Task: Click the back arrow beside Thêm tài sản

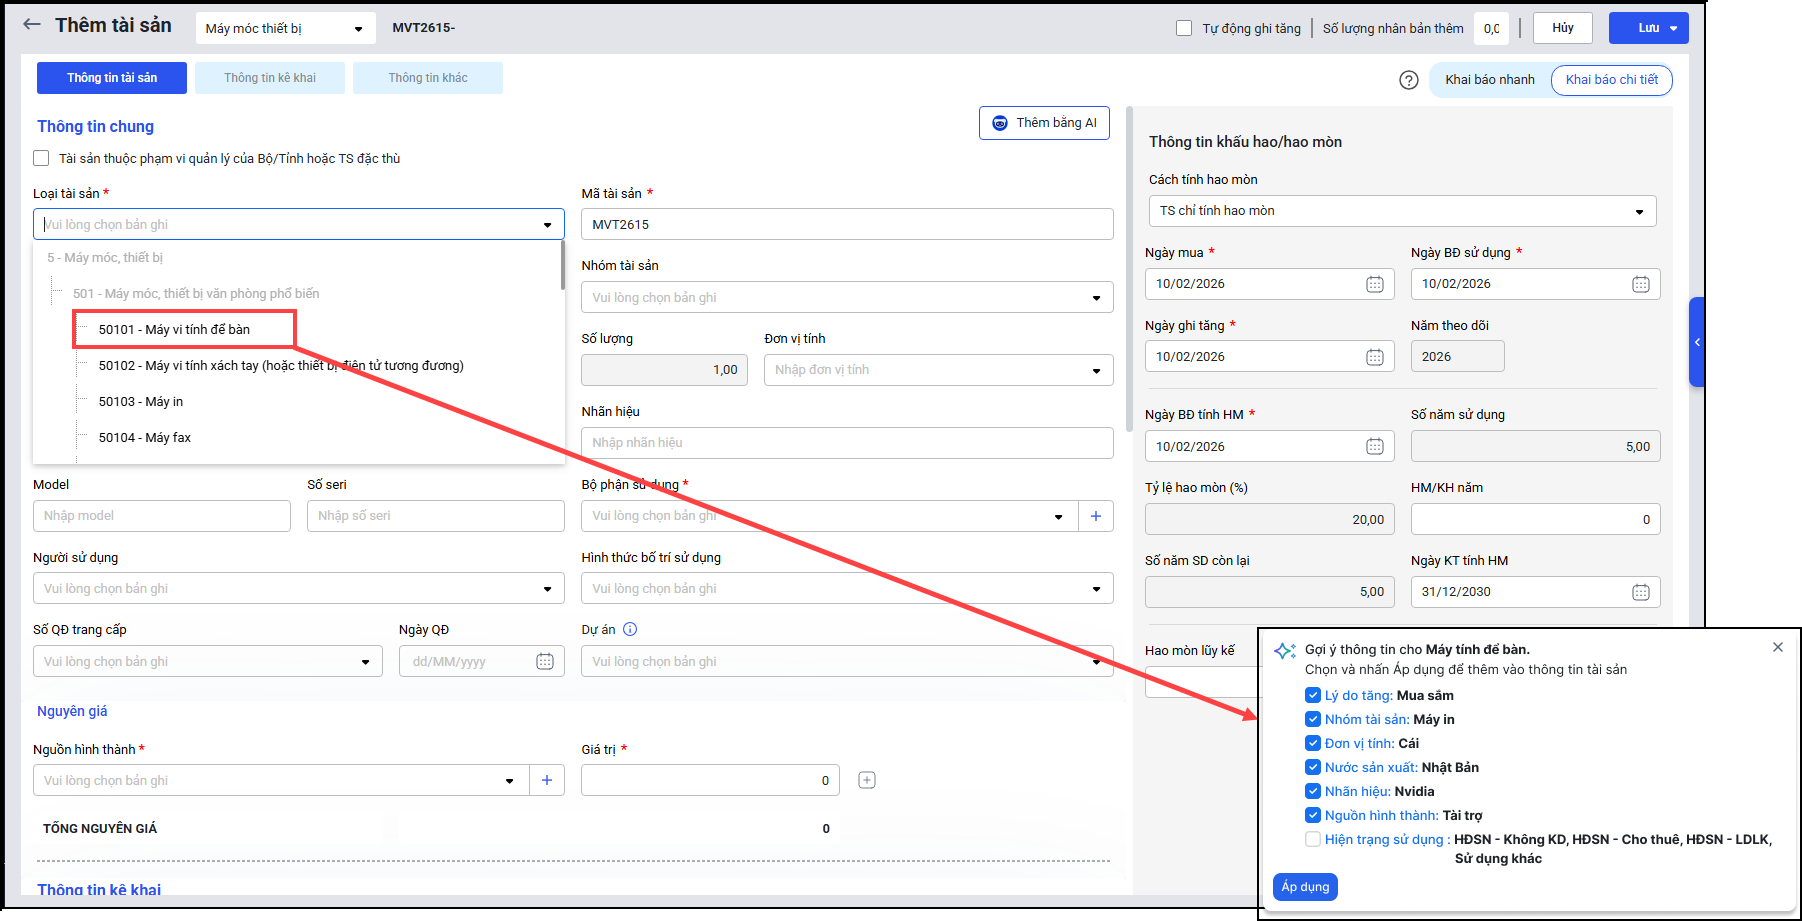Action: 32,25
